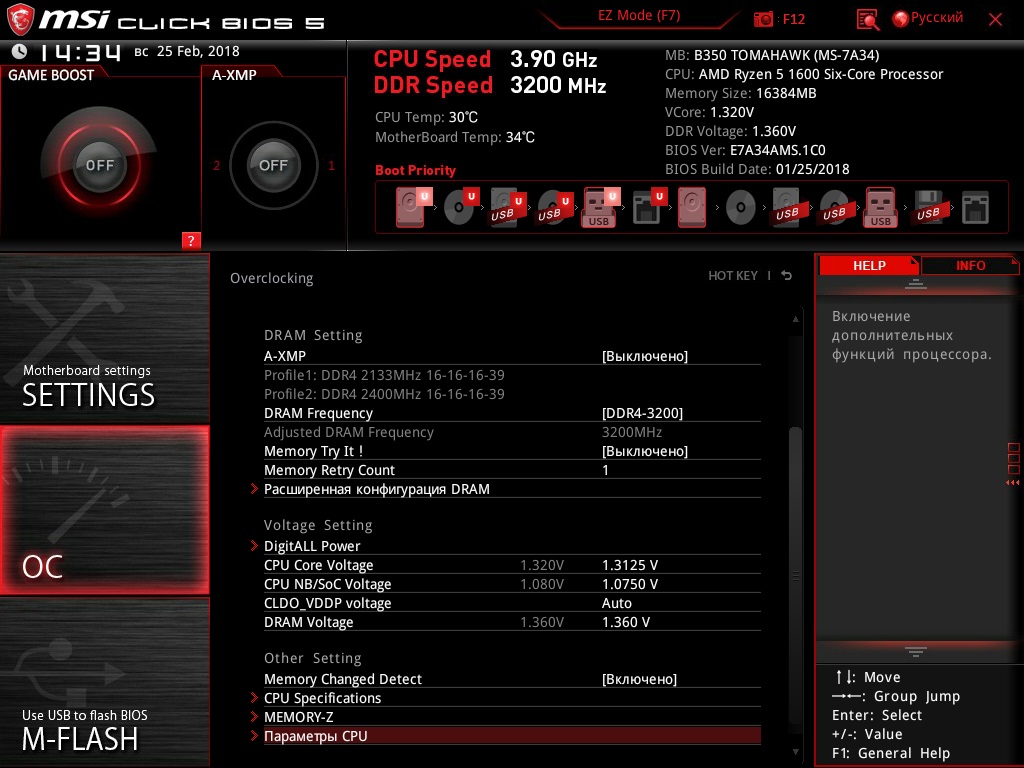Switch to the HELP tab
The image size is (1024, 768).
869,265
